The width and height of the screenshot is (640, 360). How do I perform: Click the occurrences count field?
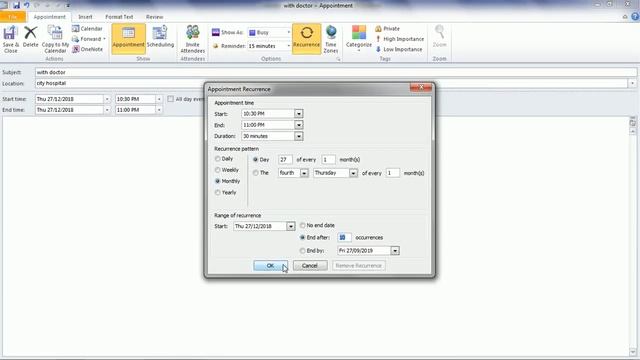(x=344, y=237)
